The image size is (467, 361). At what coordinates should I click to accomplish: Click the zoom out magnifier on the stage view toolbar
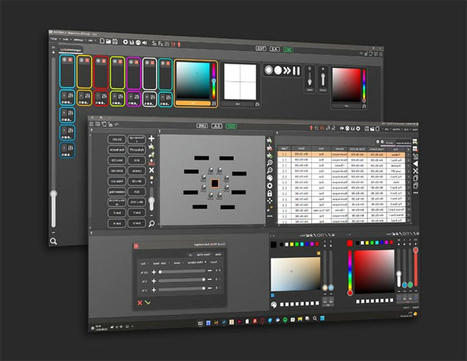point(269,170)
